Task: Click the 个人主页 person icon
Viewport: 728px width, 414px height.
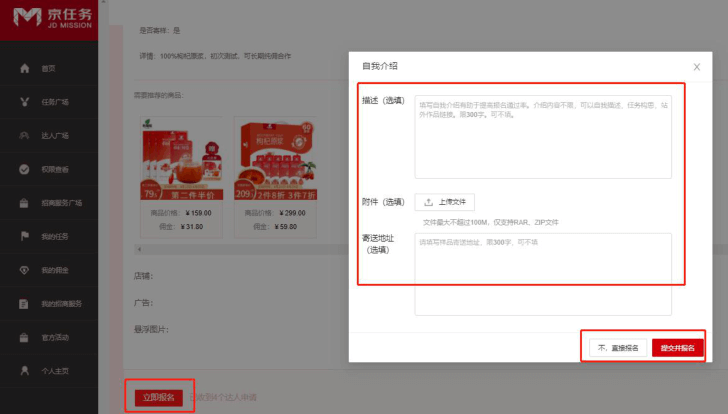Action: pyautogui.click(x=25, y=371)
